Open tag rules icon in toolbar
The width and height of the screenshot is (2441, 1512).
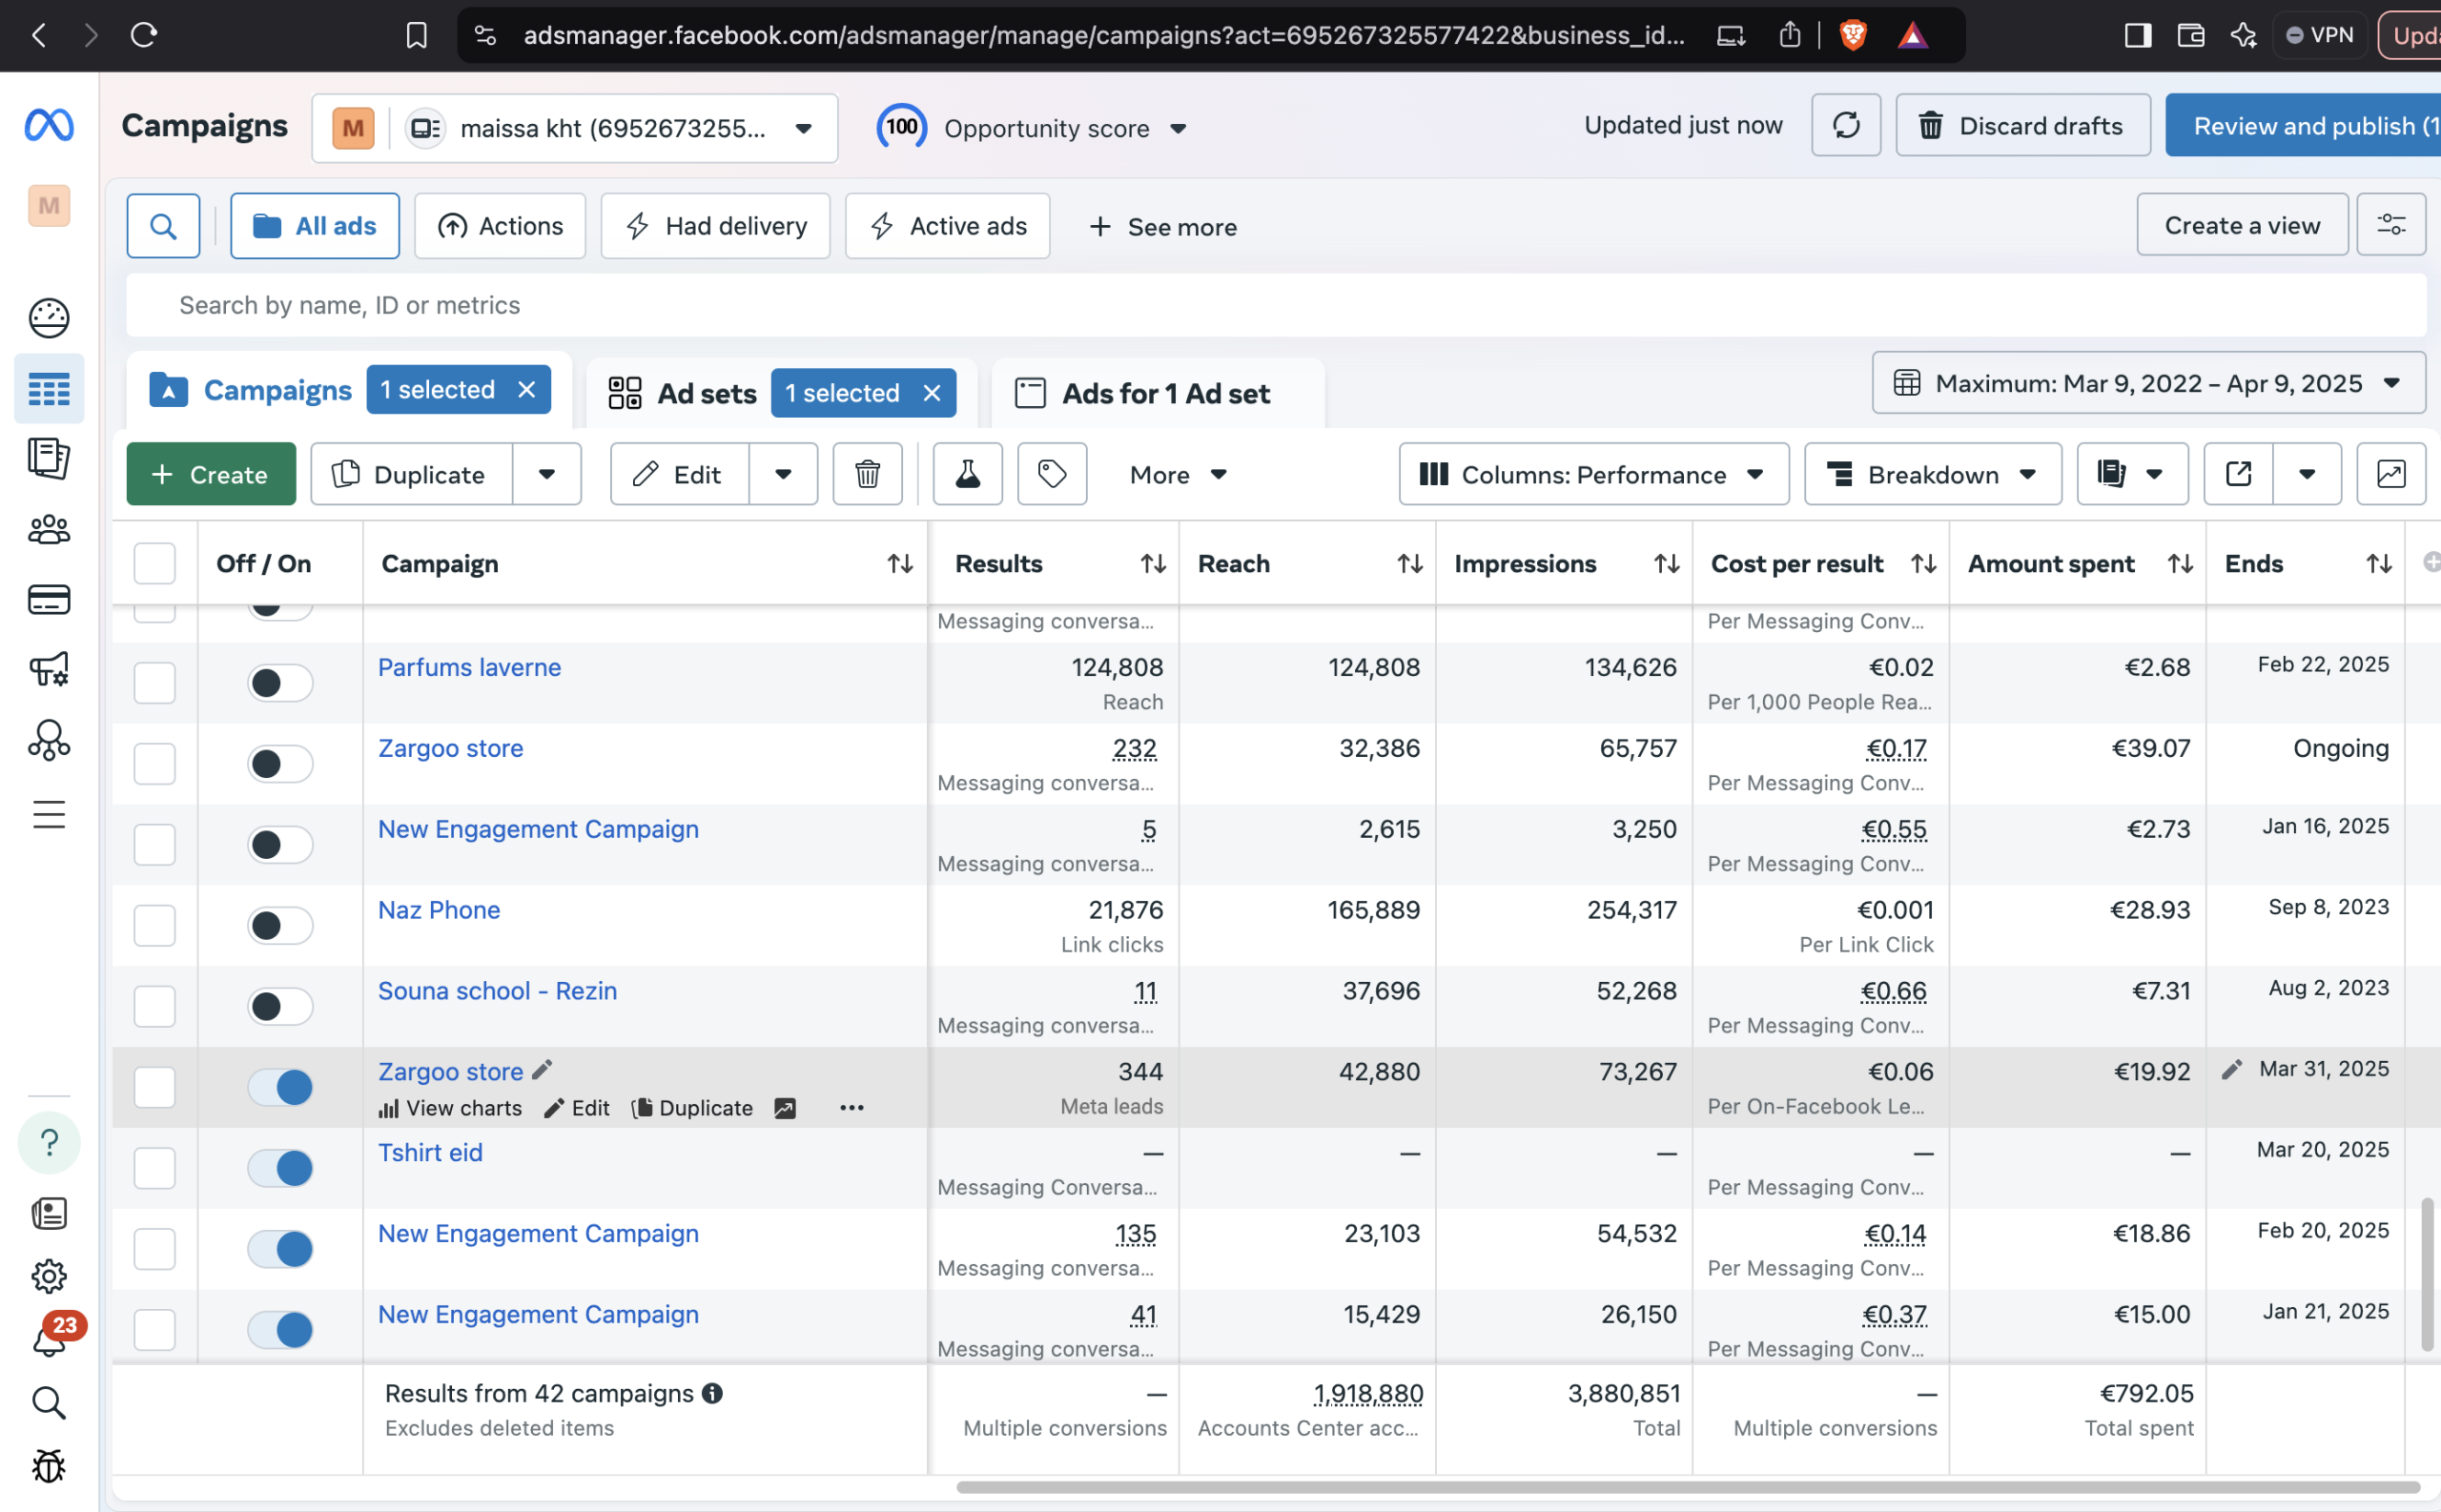[x=1052, y=474]
